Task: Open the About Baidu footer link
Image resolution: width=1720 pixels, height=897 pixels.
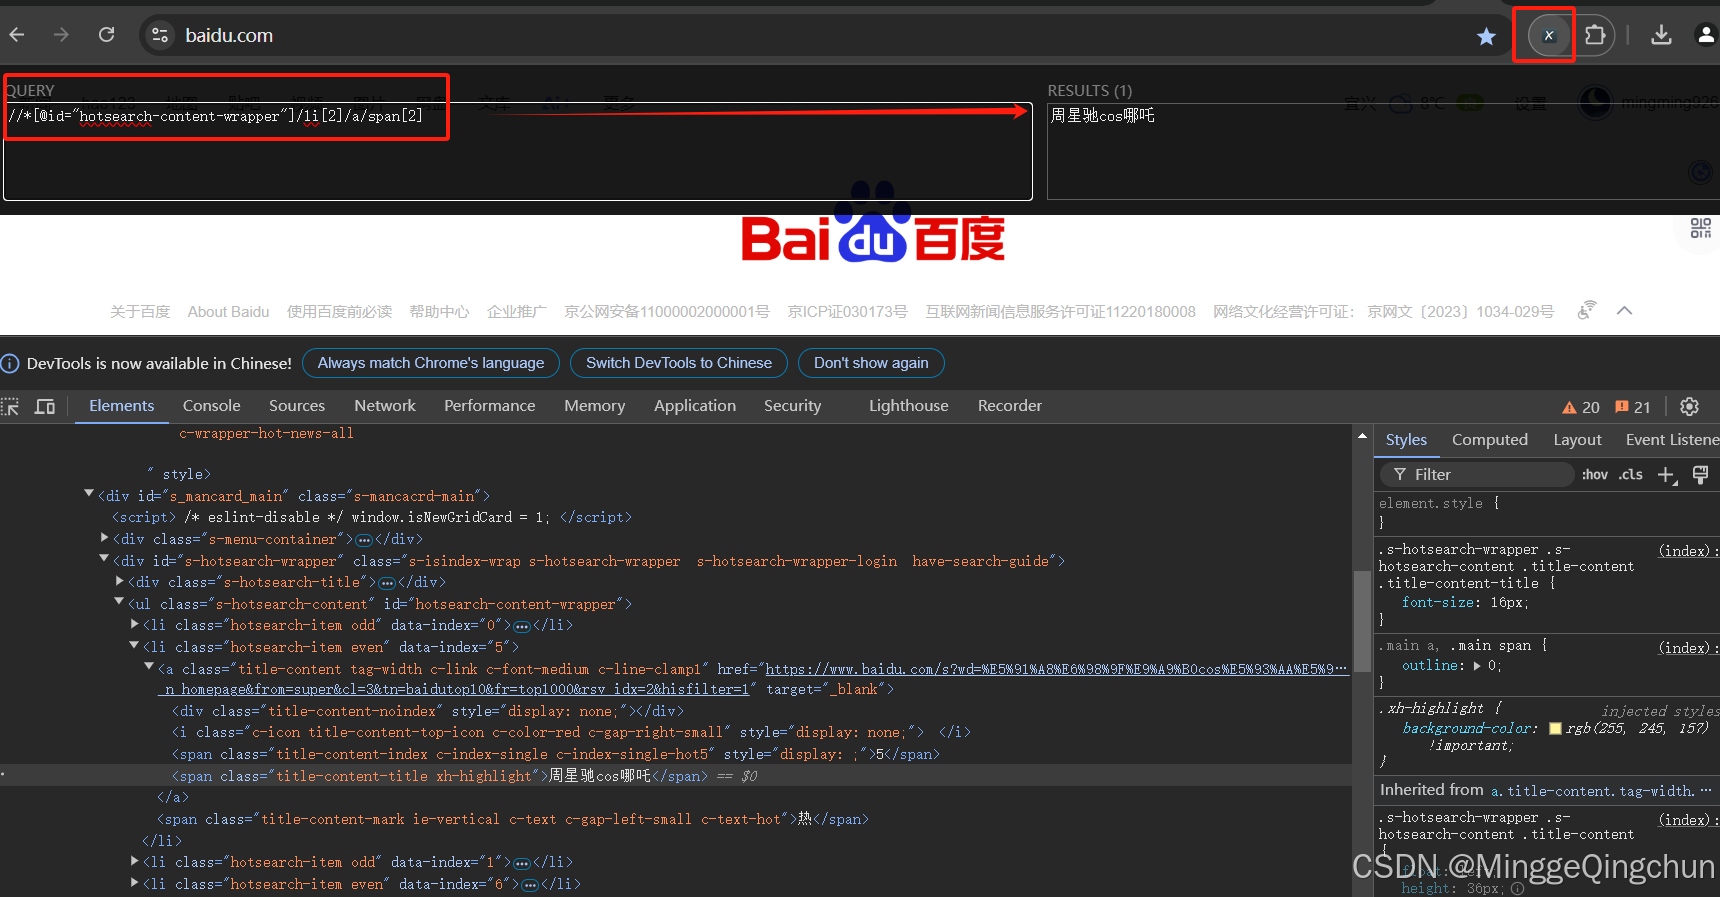Action: [228, 312]
